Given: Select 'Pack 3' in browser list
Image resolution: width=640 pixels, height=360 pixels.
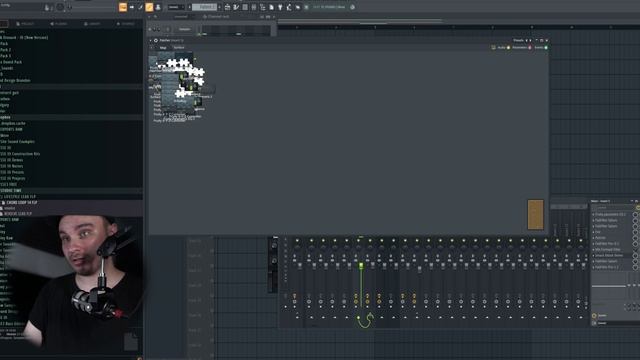Looking at the screenshot, I should [6, 56].
